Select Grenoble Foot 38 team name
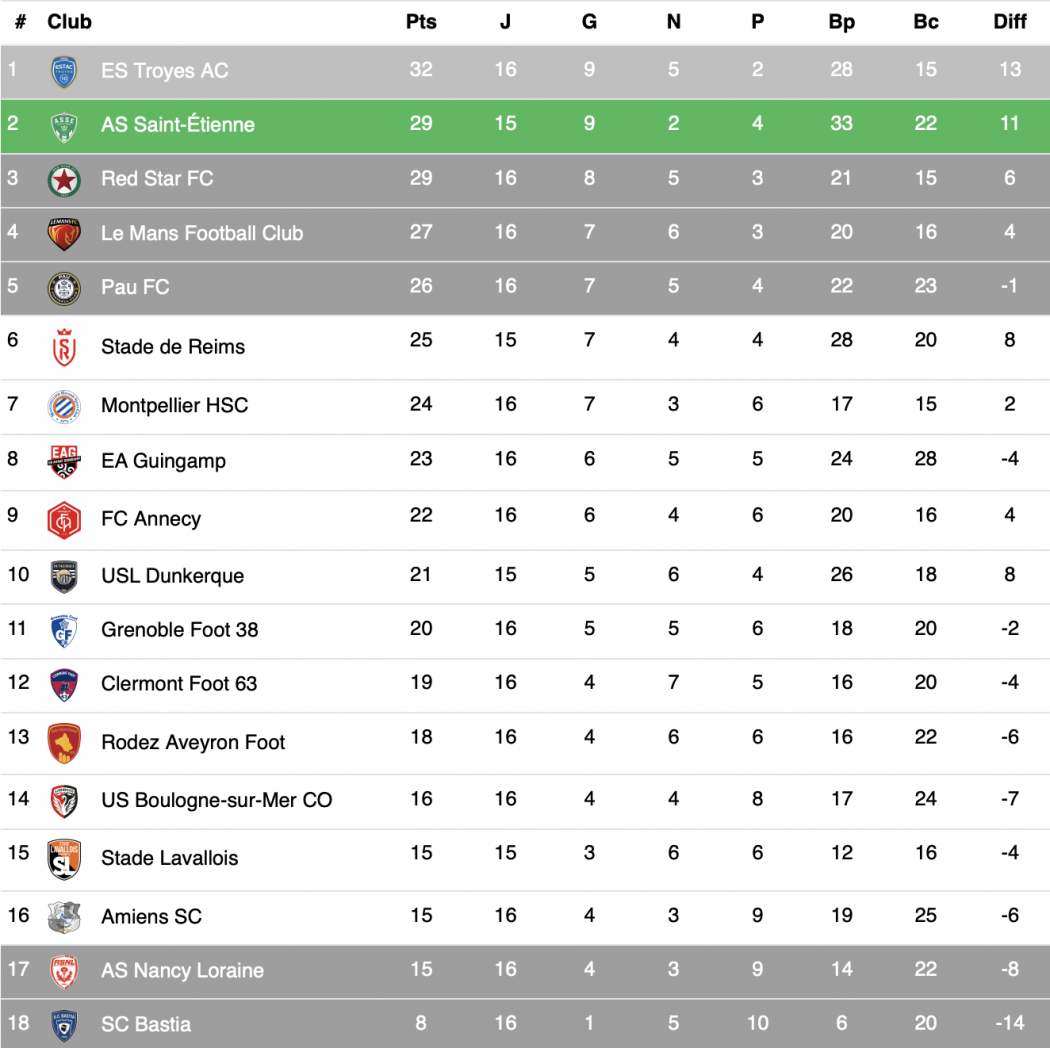 click(179, 630)
